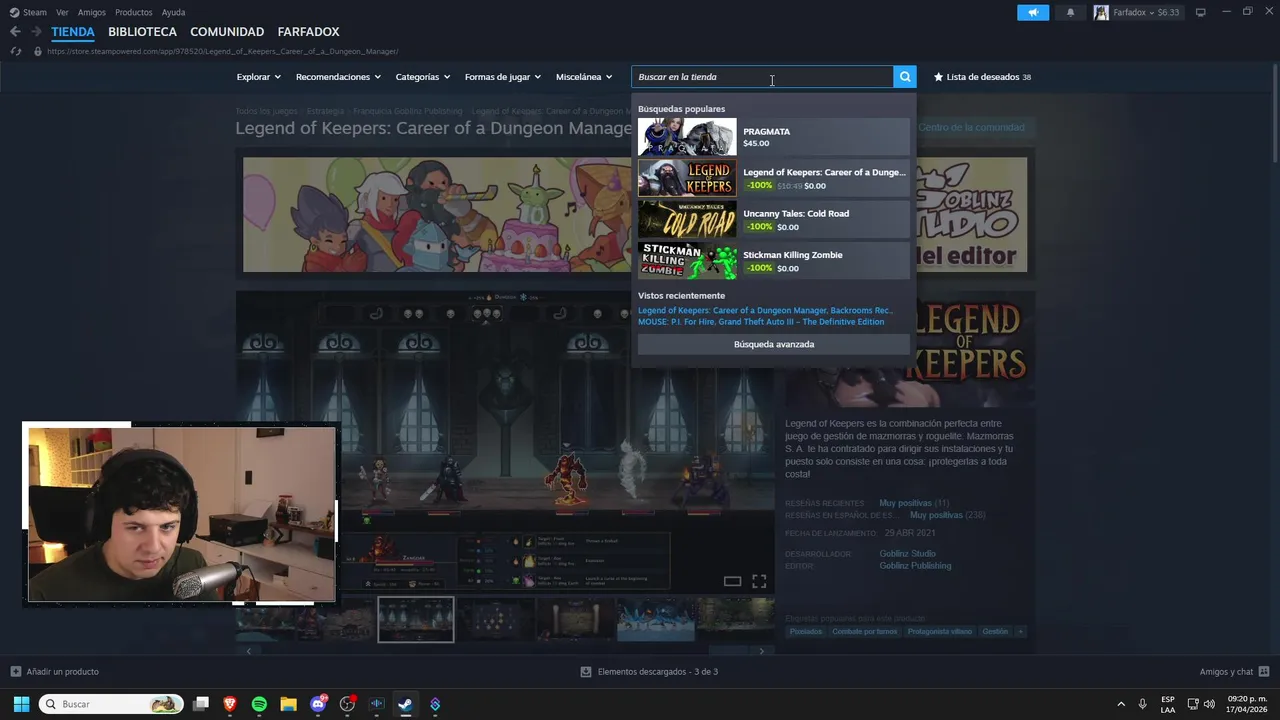Click the store search magnifier button
Image resolution: width=1280 pixels, height=720 pixels.
pos(905,77)
